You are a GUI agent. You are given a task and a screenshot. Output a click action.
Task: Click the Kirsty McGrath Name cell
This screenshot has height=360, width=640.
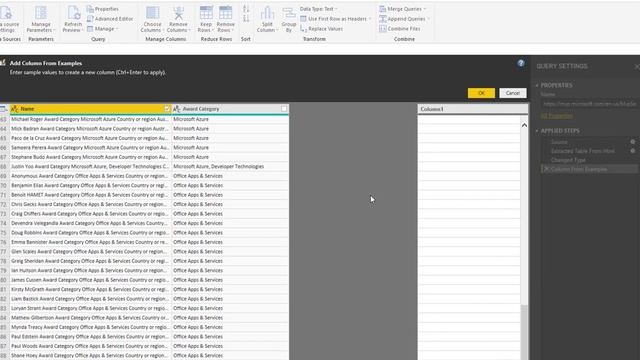(x=91, y=289)
